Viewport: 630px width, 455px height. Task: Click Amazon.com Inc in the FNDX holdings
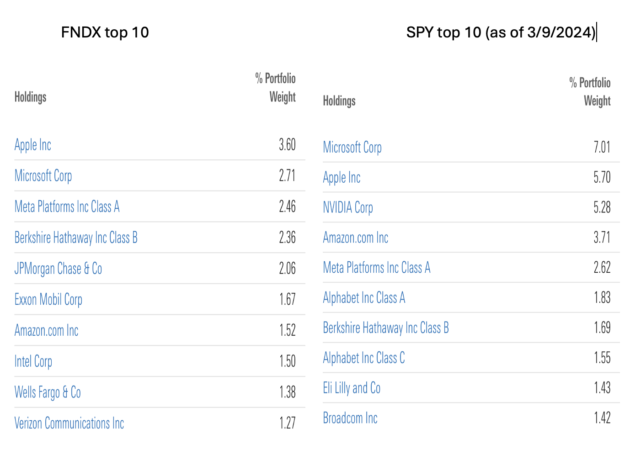(x=46, y=330)
